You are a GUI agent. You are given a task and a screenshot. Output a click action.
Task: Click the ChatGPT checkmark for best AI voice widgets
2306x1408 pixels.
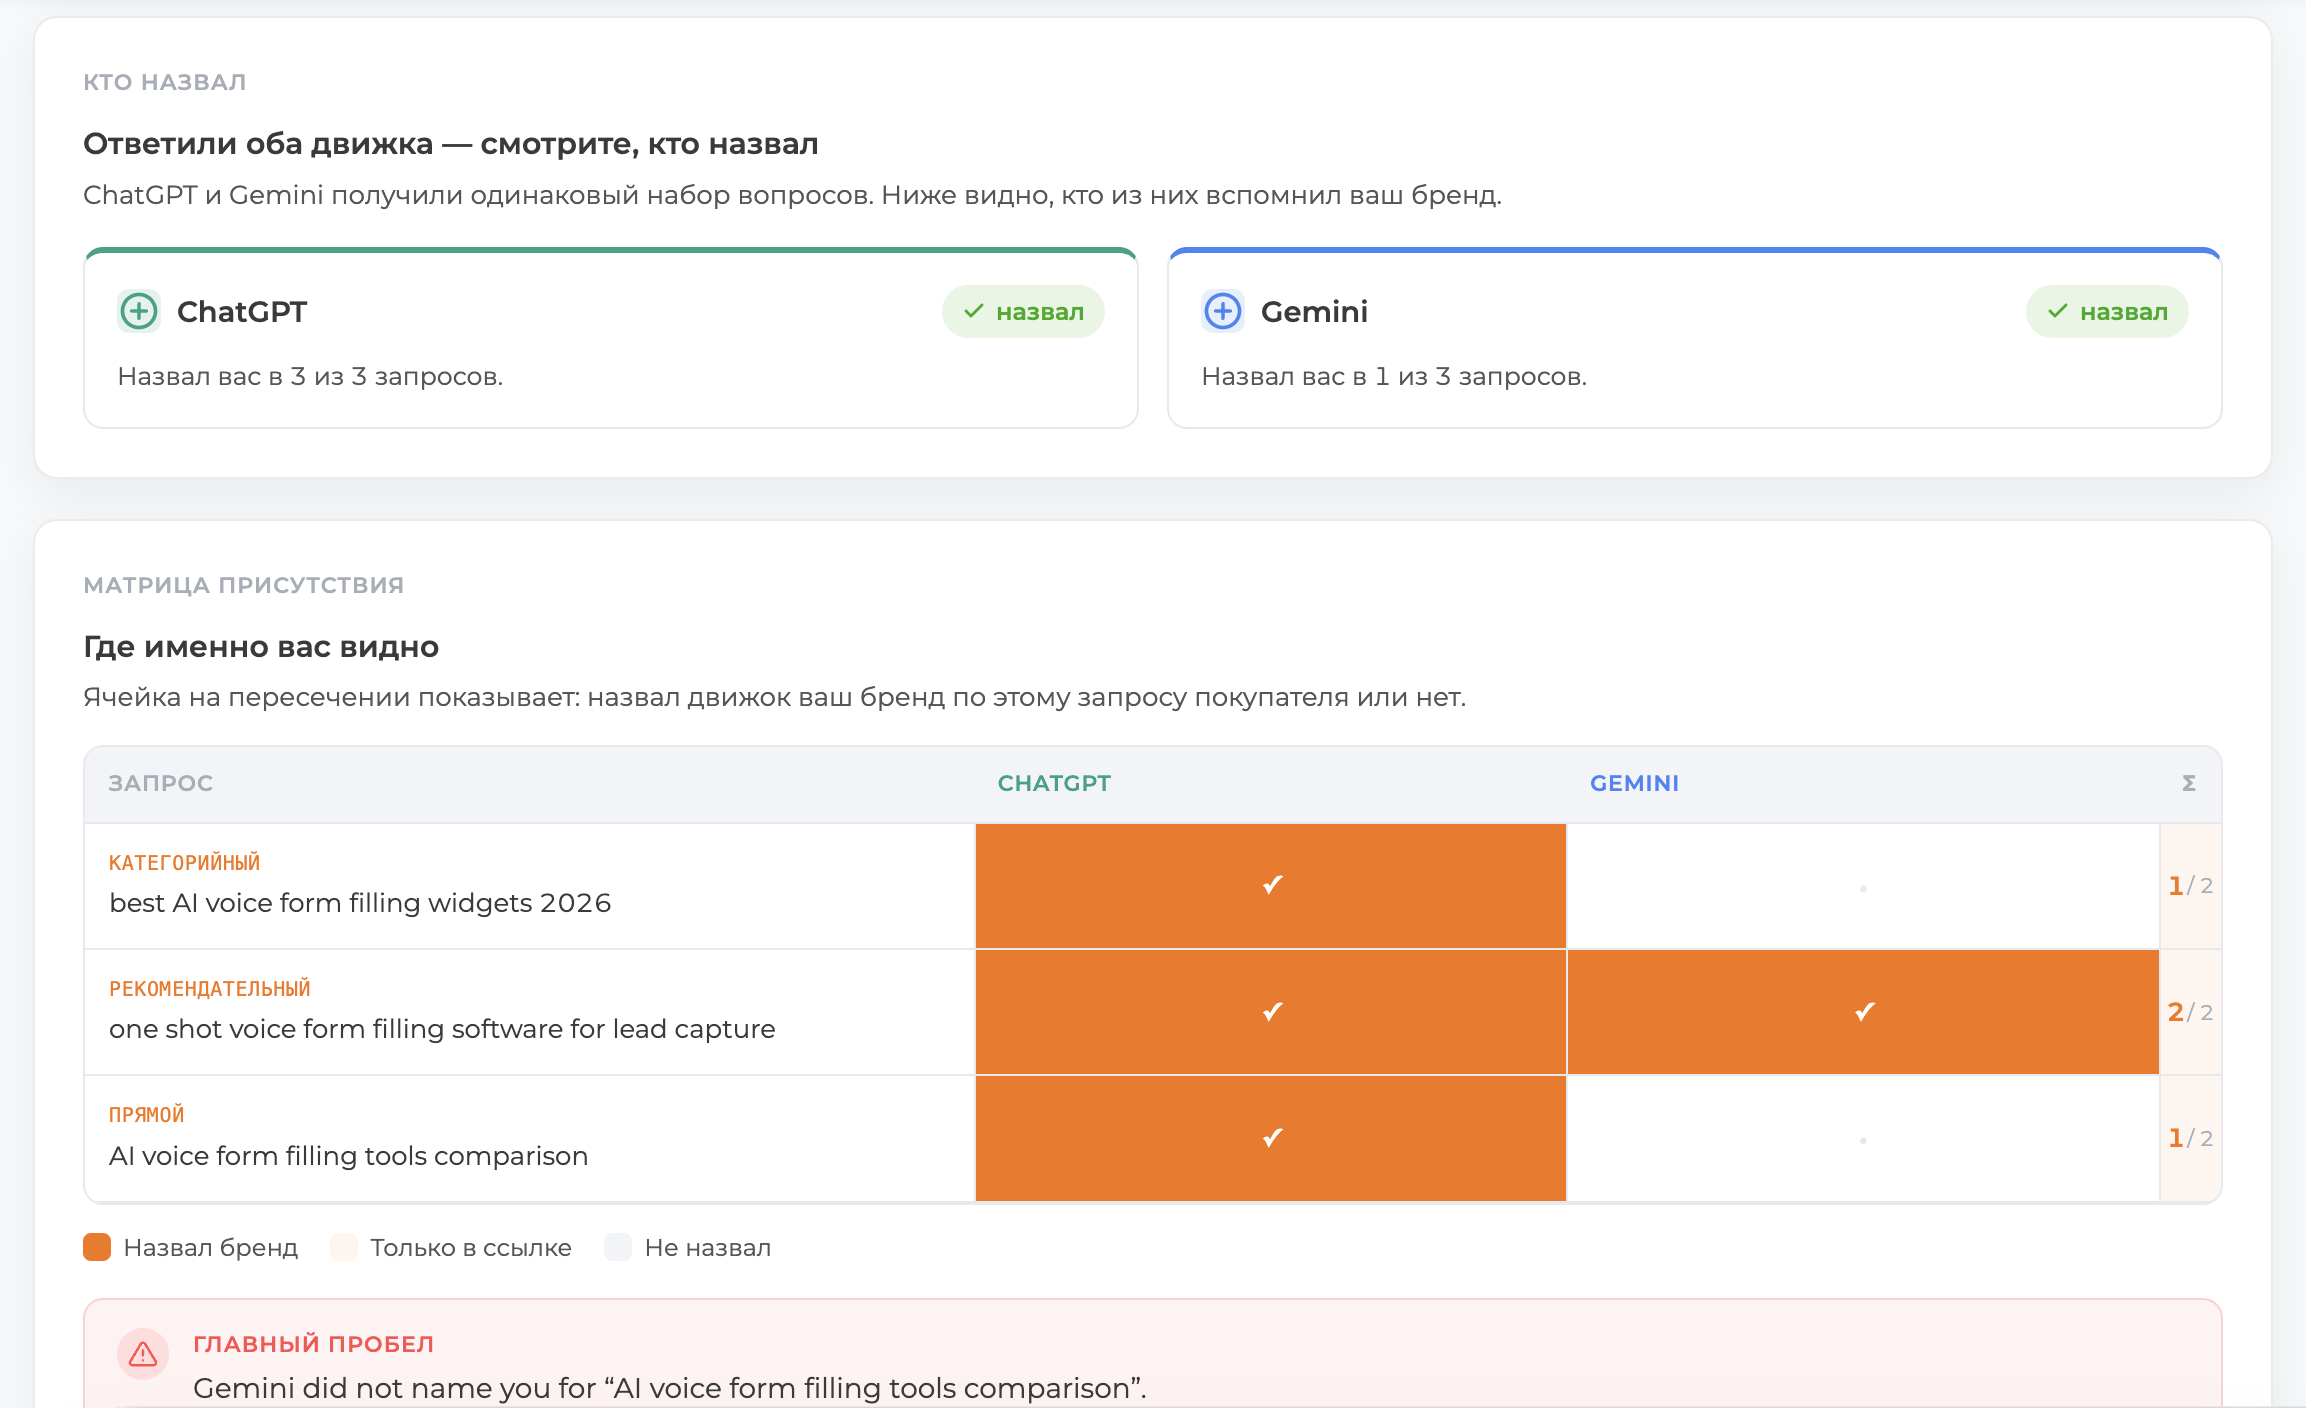click(1272, 885)
